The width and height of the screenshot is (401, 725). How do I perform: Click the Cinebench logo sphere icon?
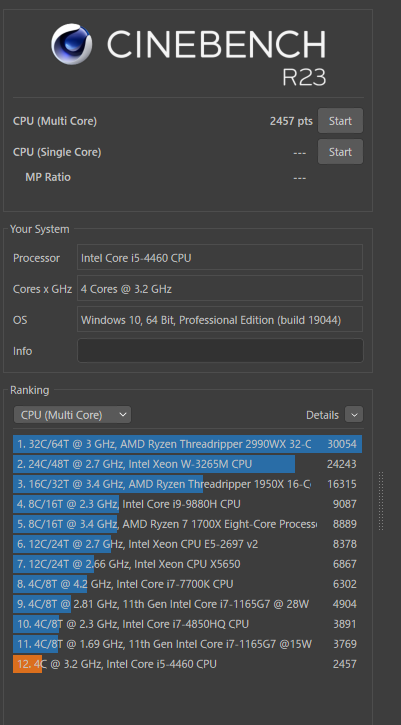coord(72,44)
